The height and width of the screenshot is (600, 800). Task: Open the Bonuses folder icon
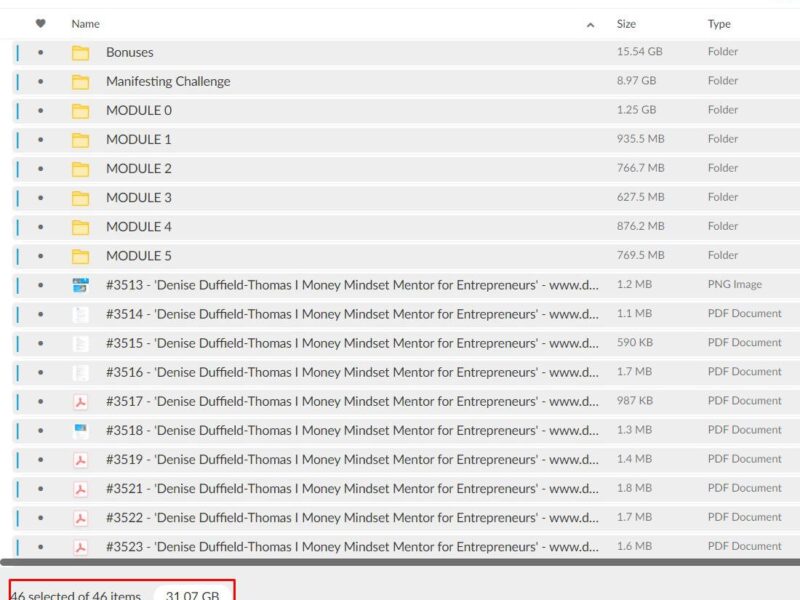coord(80,53)
